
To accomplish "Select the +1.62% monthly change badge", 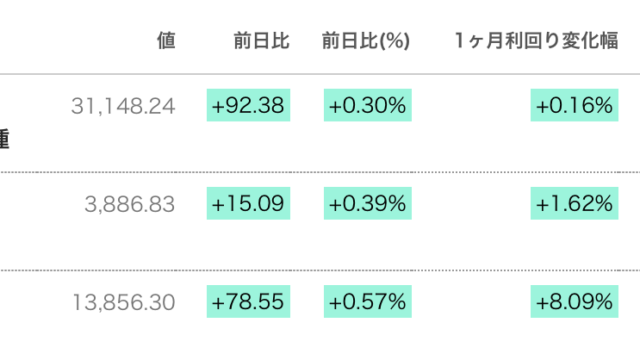I will point(574,203).
